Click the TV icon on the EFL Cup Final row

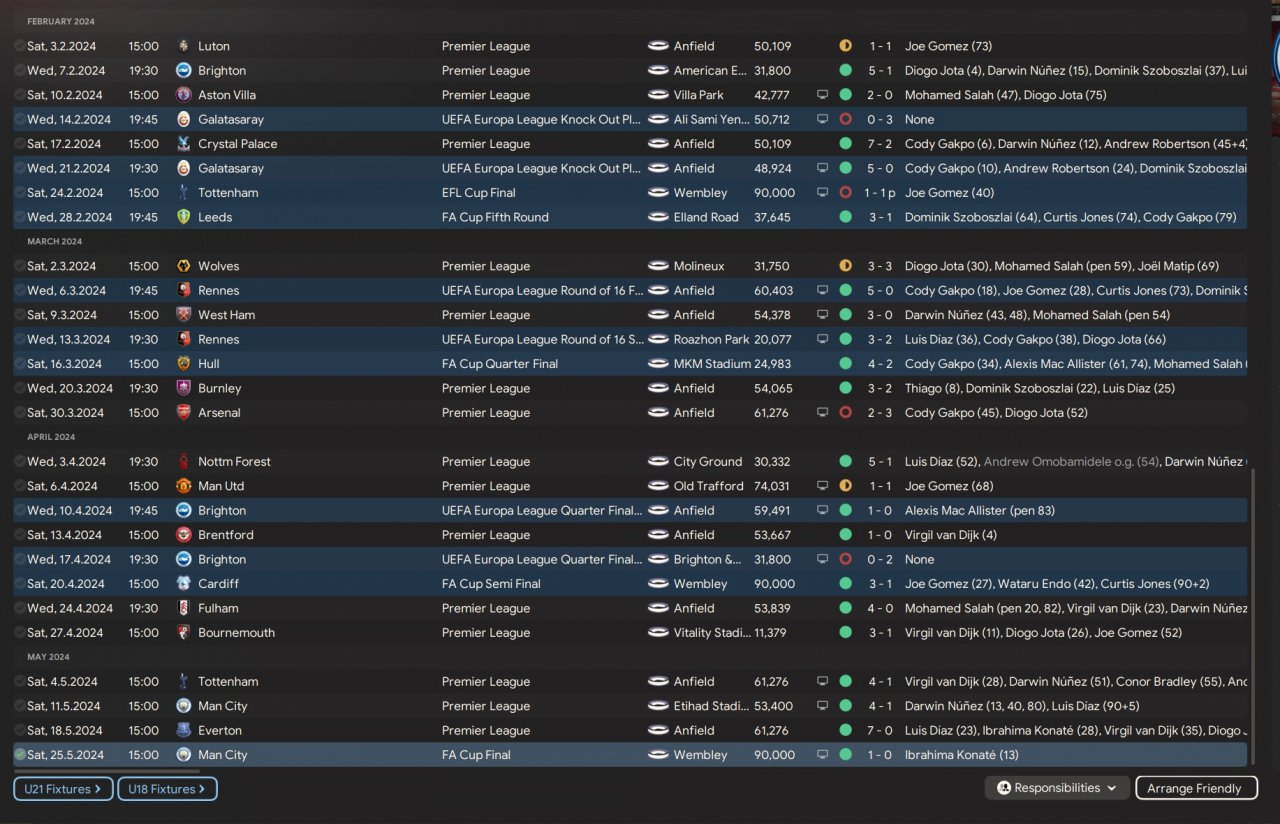(823, 193)
